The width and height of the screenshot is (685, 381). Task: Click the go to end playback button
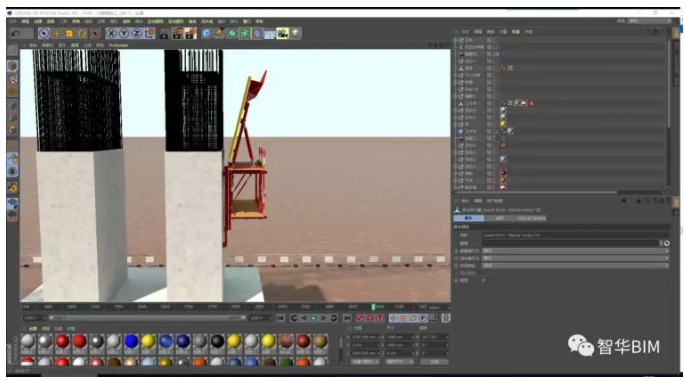(x=347, y=318)
